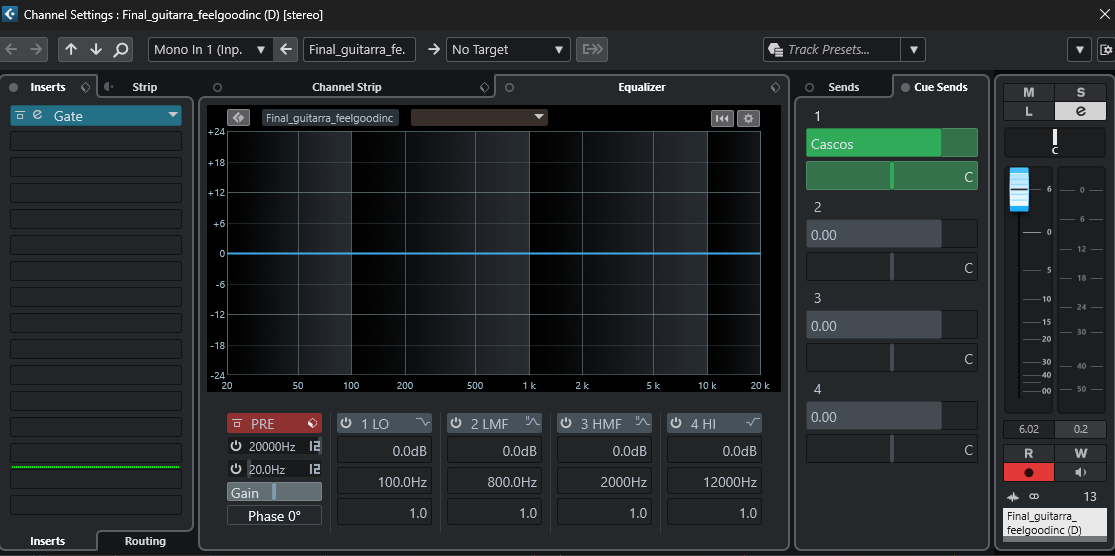Screen dimensions: 1115x556
Task: Open the Gate insert plugin dropdown arrow
Action: (173, 115)
